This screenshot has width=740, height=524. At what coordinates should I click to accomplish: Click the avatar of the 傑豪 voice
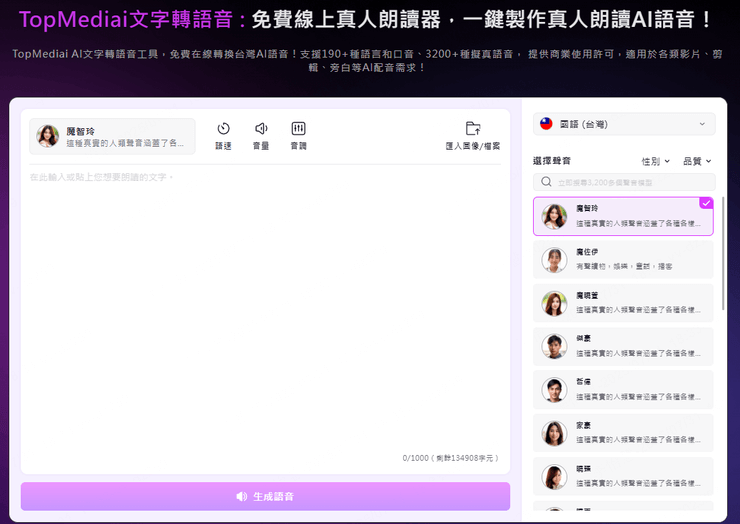pyautogui.click(x=554, y=346)
